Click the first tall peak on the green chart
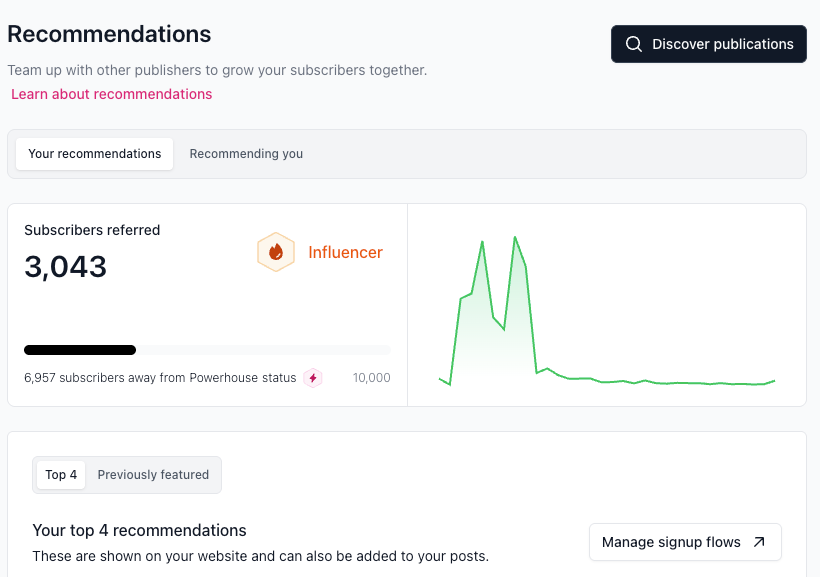 (483, 242)
